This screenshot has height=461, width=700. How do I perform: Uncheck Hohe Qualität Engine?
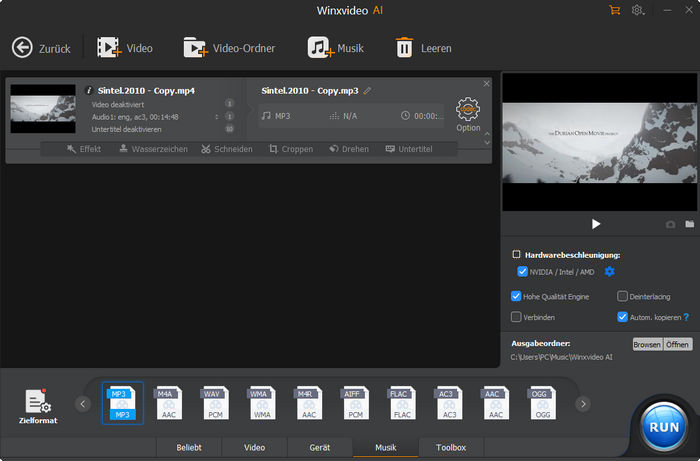click(516, 296)
